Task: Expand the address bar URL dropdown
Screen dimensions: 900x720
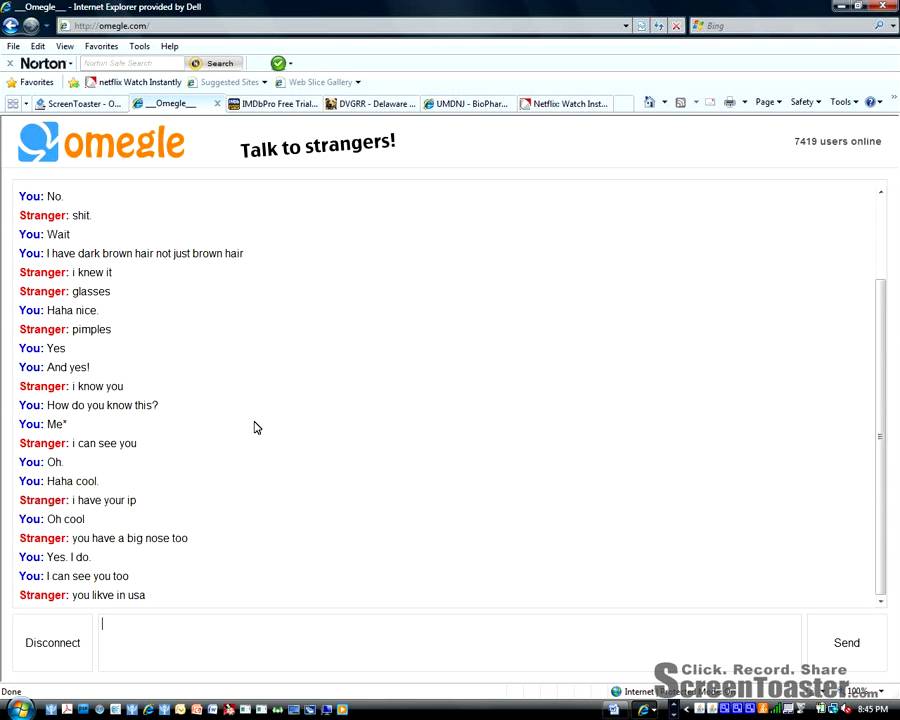Action: [x=626, y=26]
